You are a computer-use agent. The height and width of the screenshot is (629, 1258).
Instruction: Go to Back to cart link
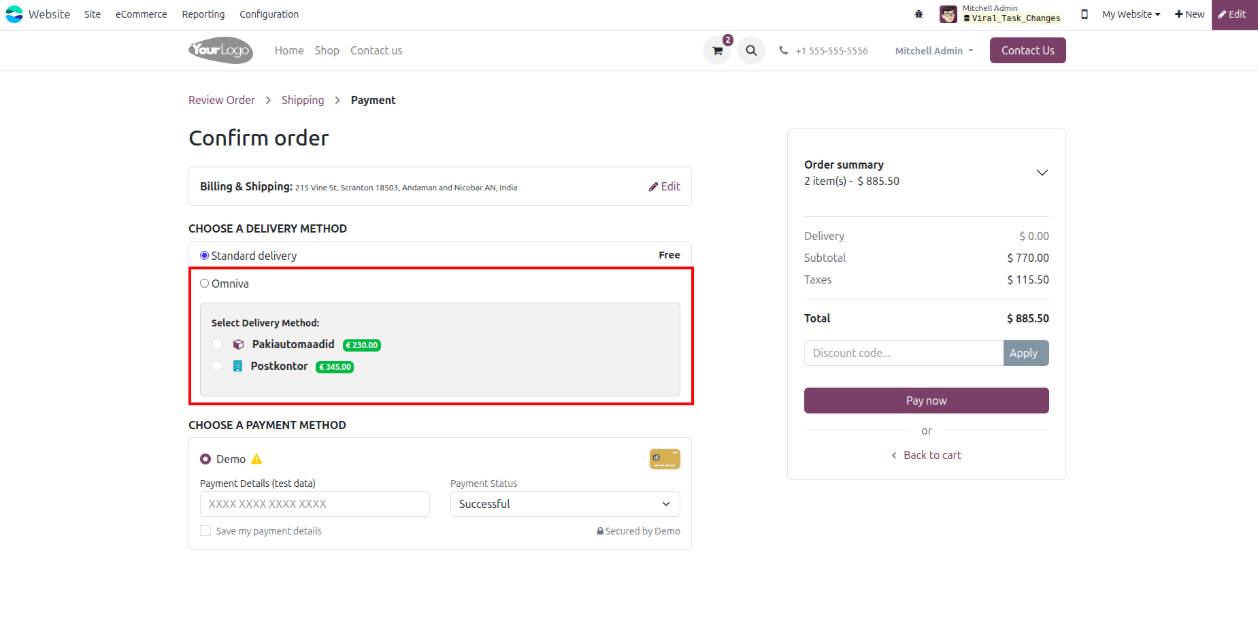926,455
